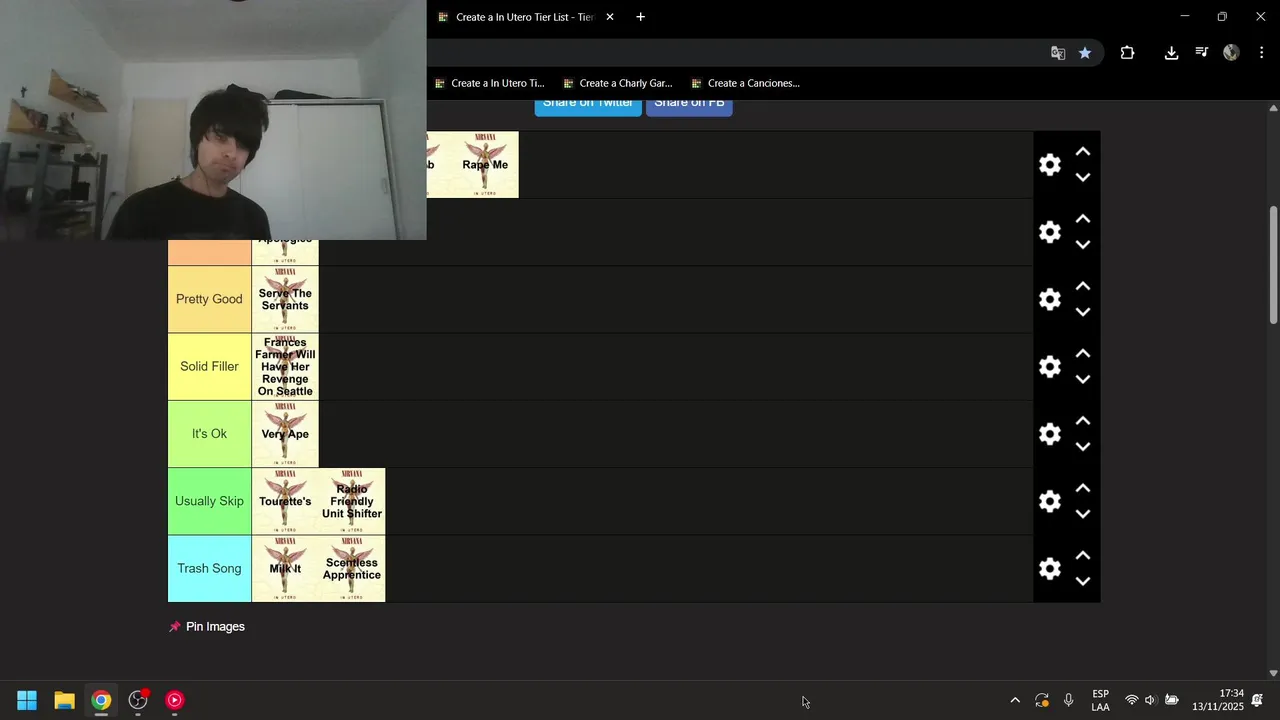Close the In Utero Tier List tab
The height and width of the screenshot is (720, 1280).
pyautogui.click(x=610, y=17)
